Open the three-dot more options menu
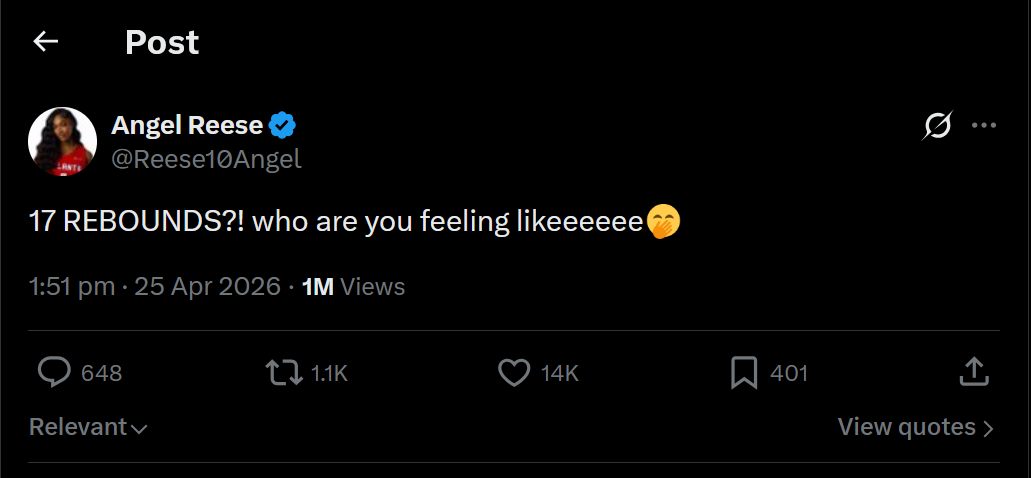 coord(984,126)
